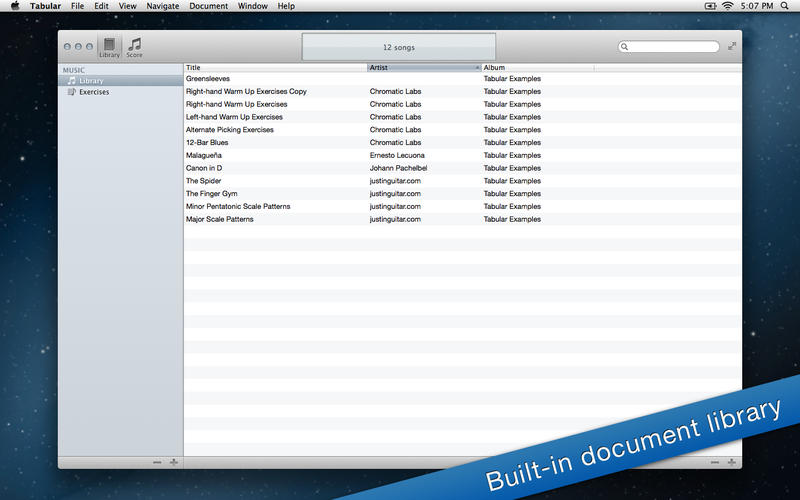This screenshot has width=800, height=500.
Task: Click the minus button below the sidebar
Action: point(156,462)
